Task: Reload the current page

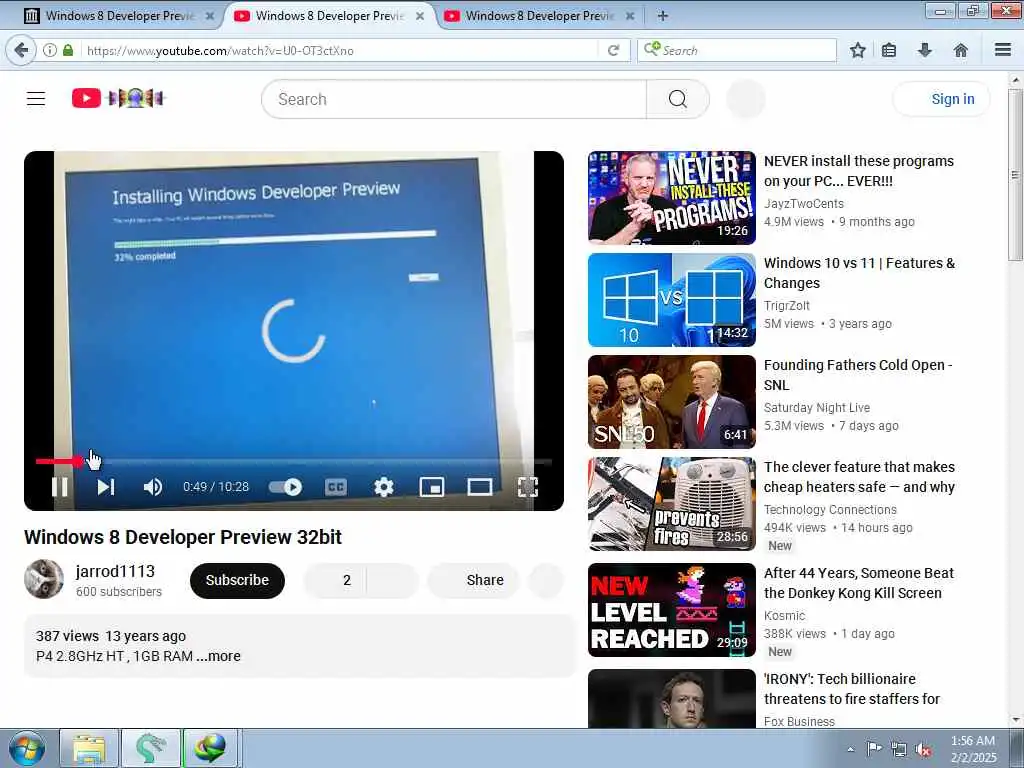Action: click(x=613, y=50)
